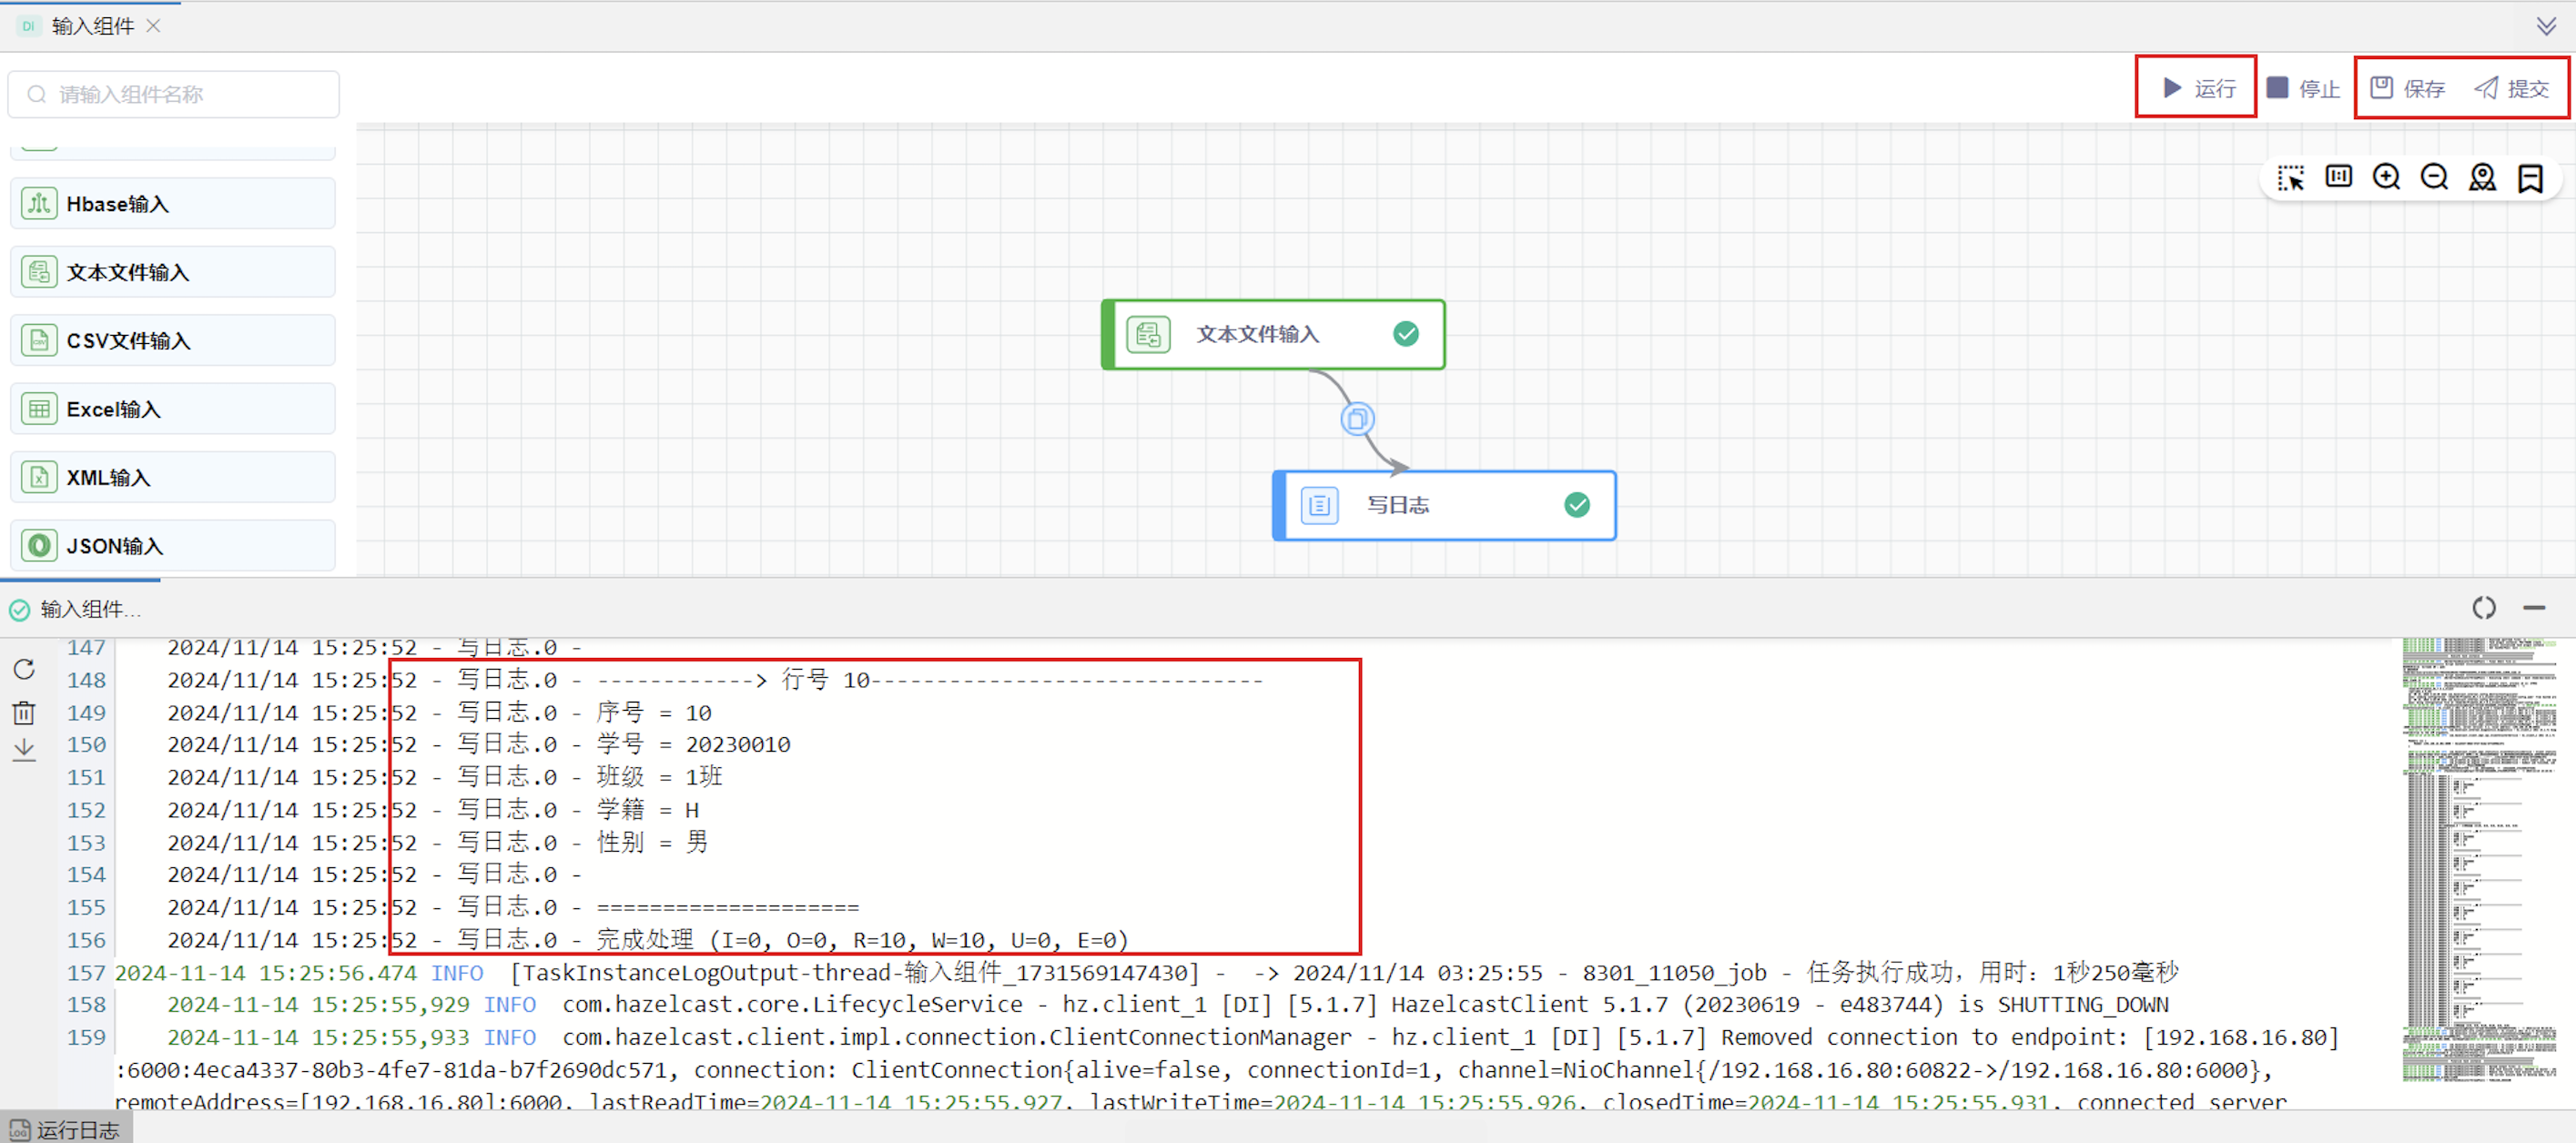Click the copy icon on connector line
The image size is (2576, 1143).
[1356, 419]
